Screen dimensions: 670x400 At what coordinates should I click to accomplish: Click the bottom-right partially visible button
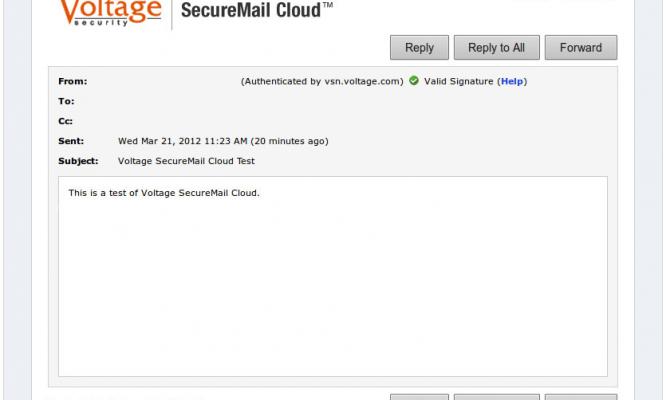click(581, 396)
